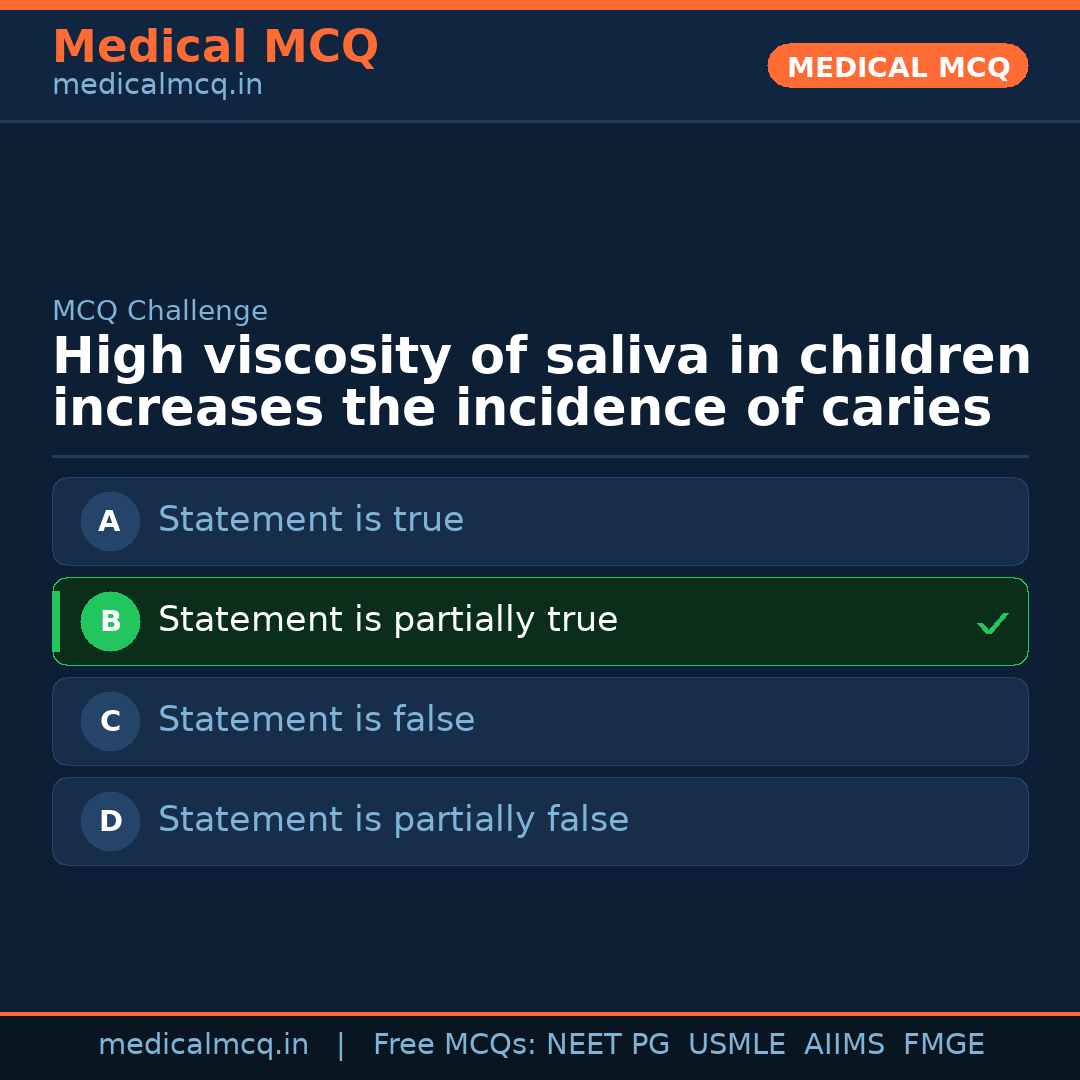Click the green accent bar beside option B
The height and width of the screenshot is (1080, 1080).
coord(56,621)
